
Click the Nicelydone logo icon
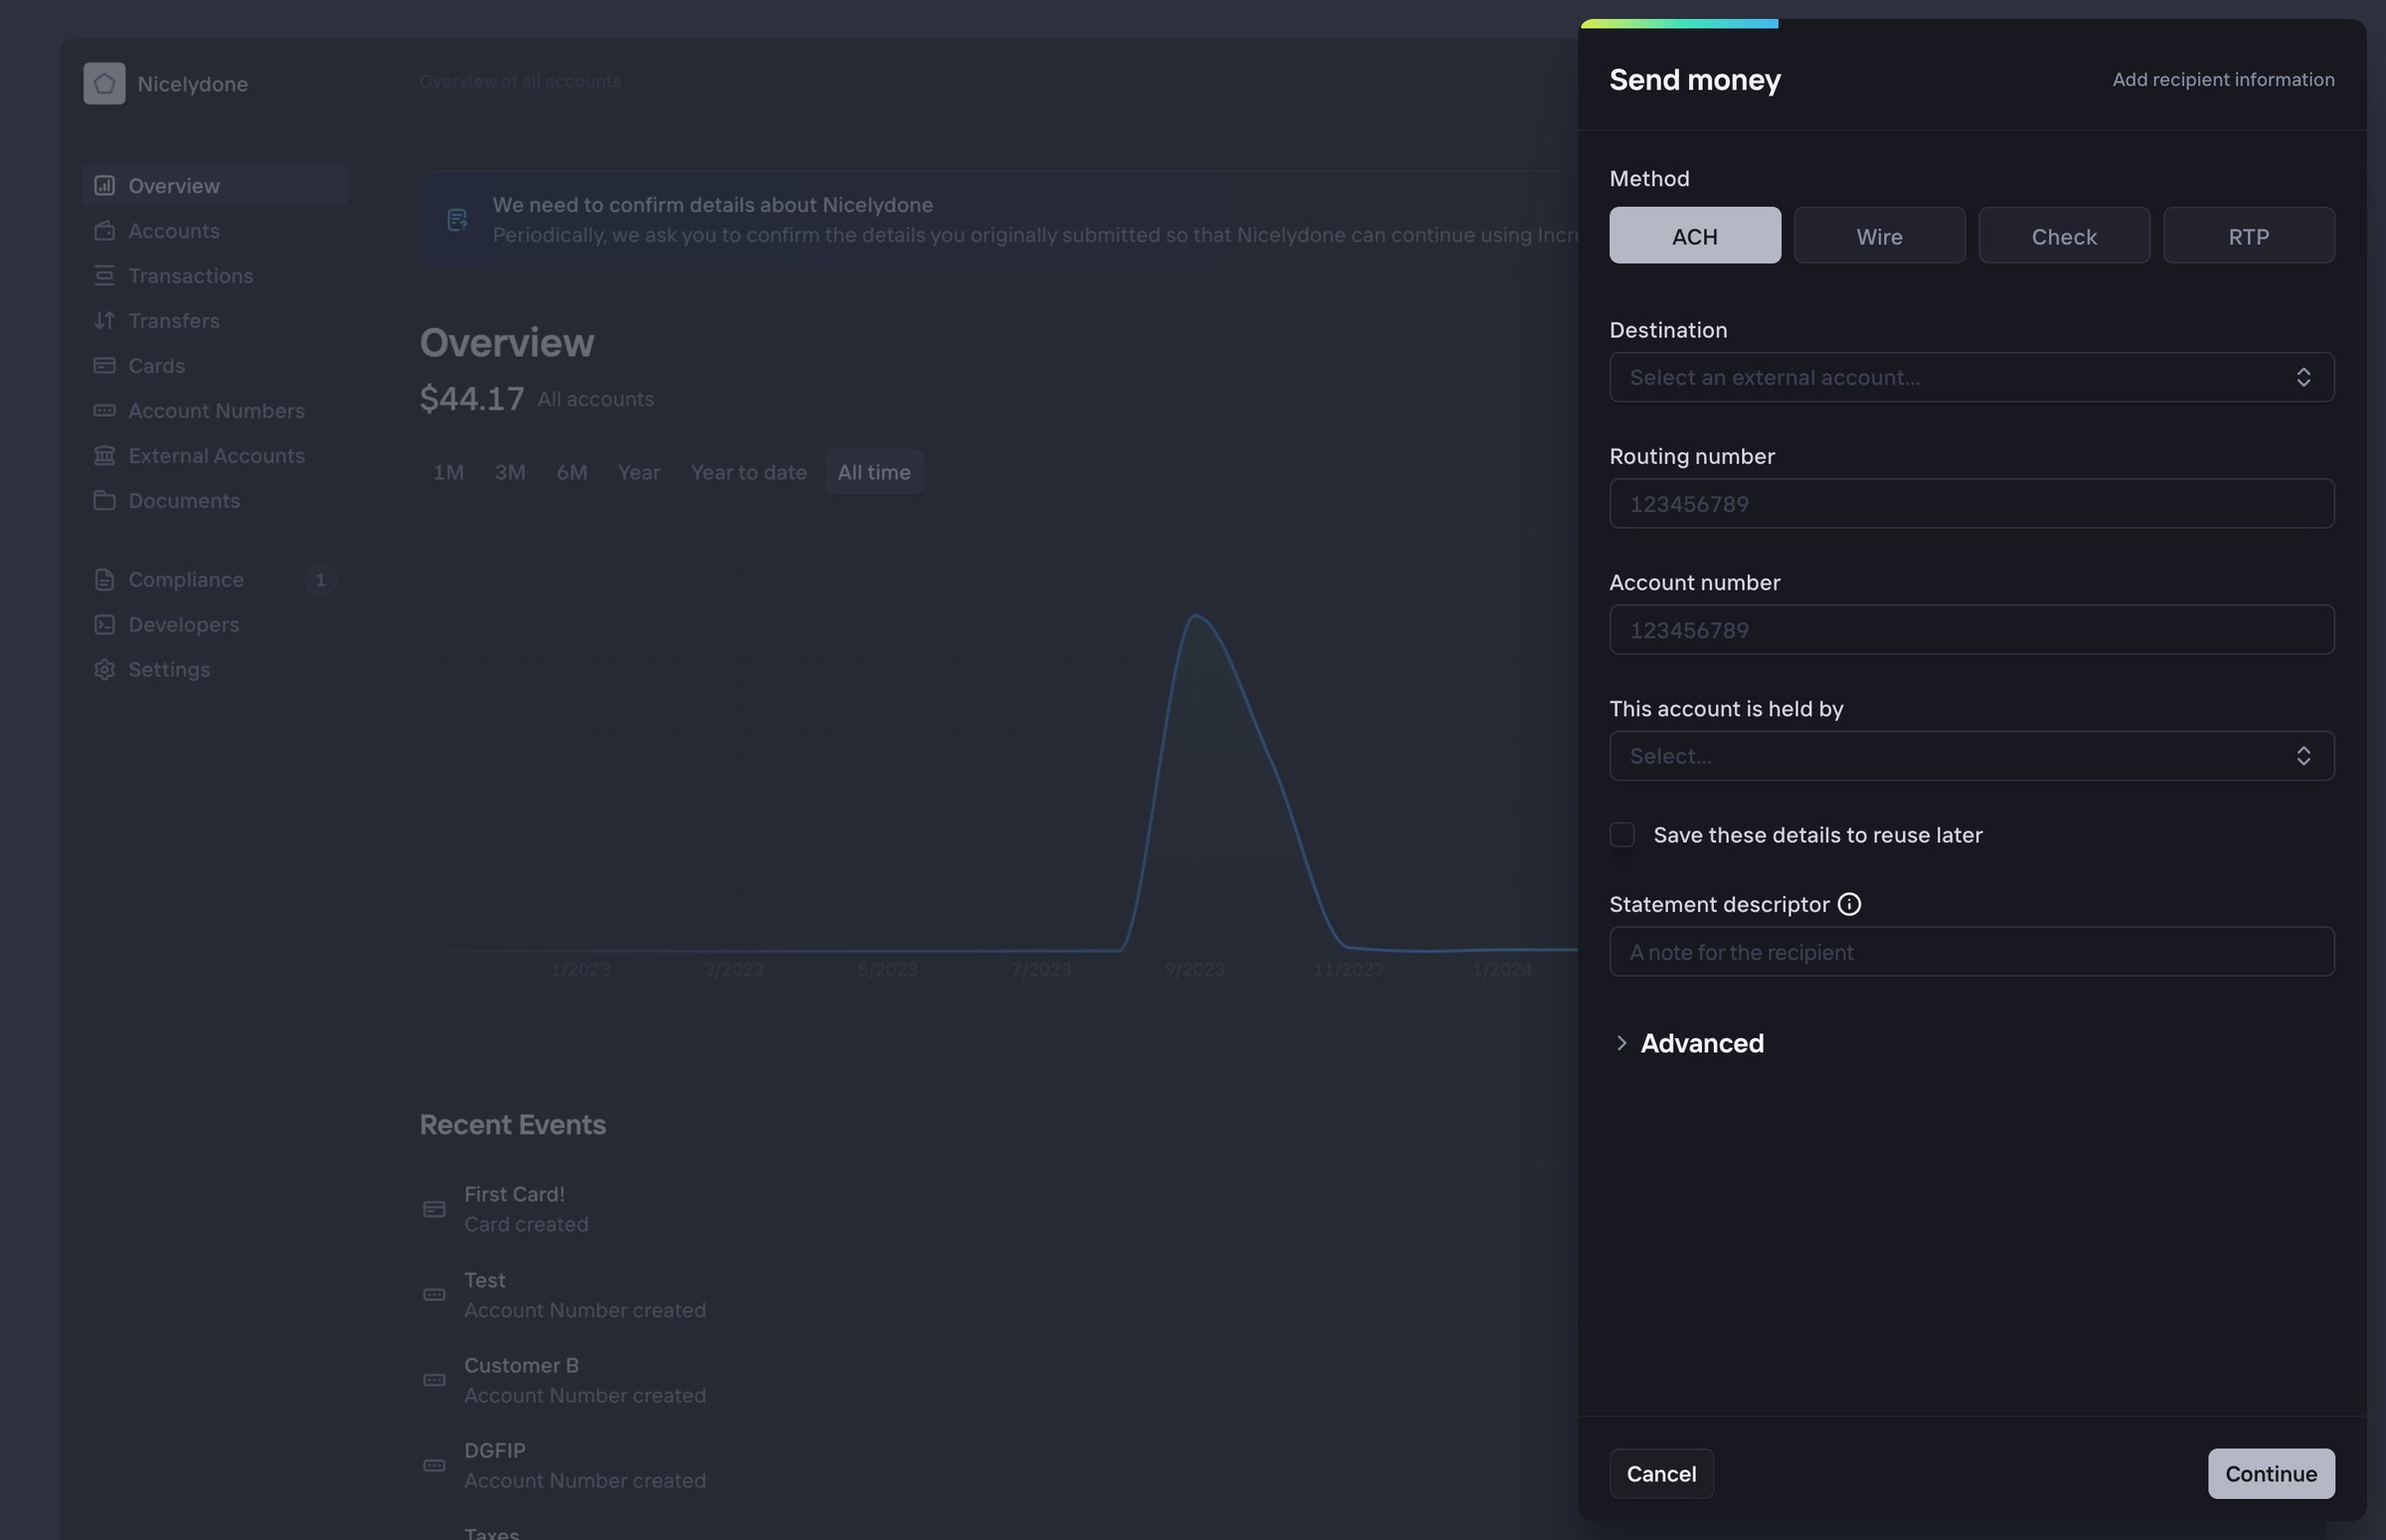(104, 83)
